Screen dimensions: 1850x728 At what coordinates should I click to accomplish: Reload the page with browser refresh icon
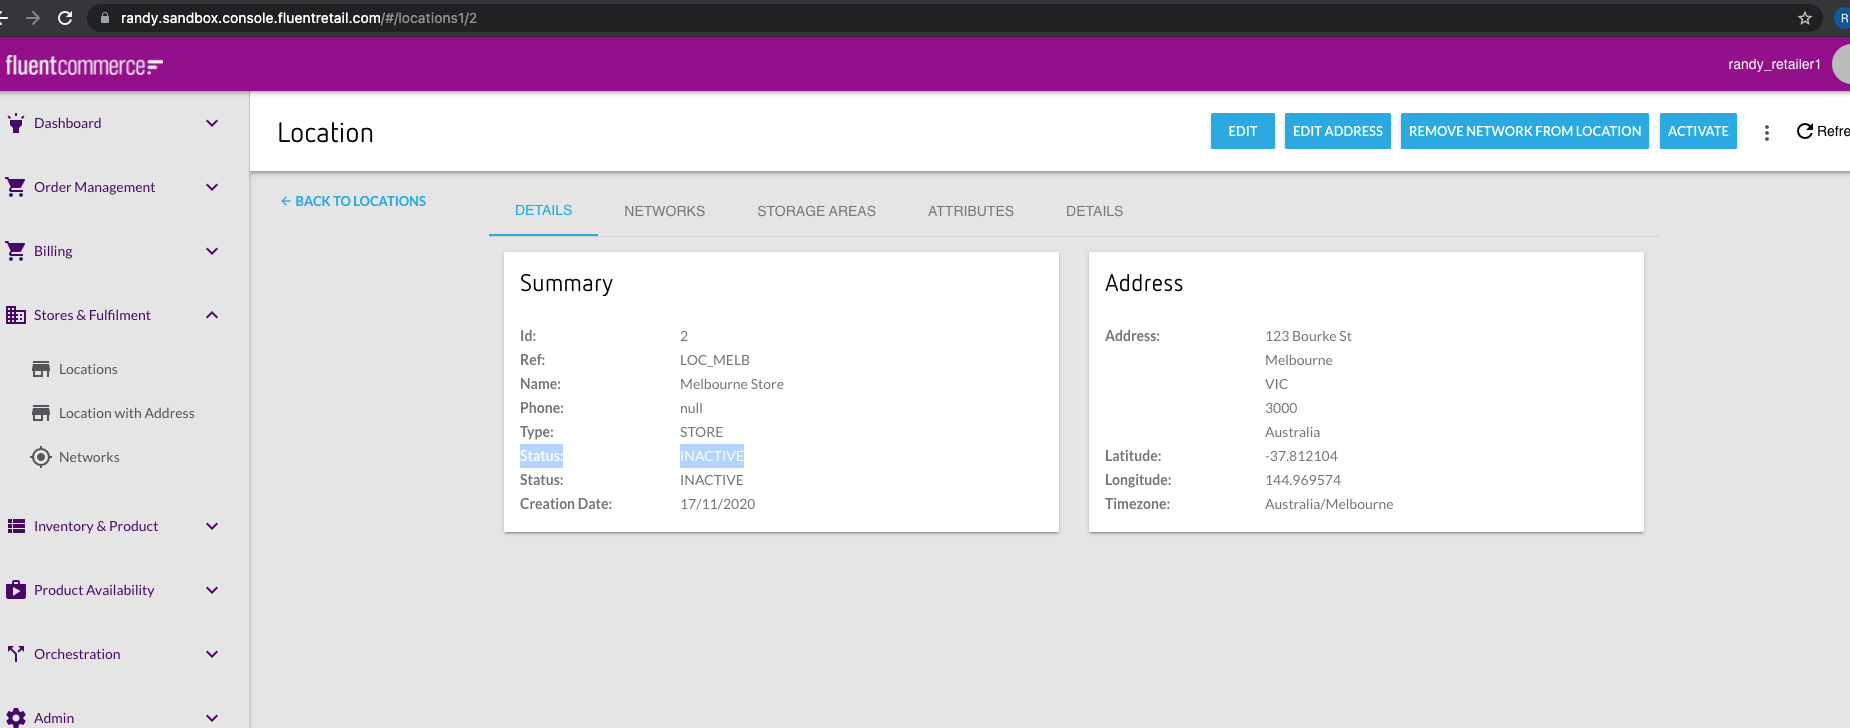tap(65, 18)
